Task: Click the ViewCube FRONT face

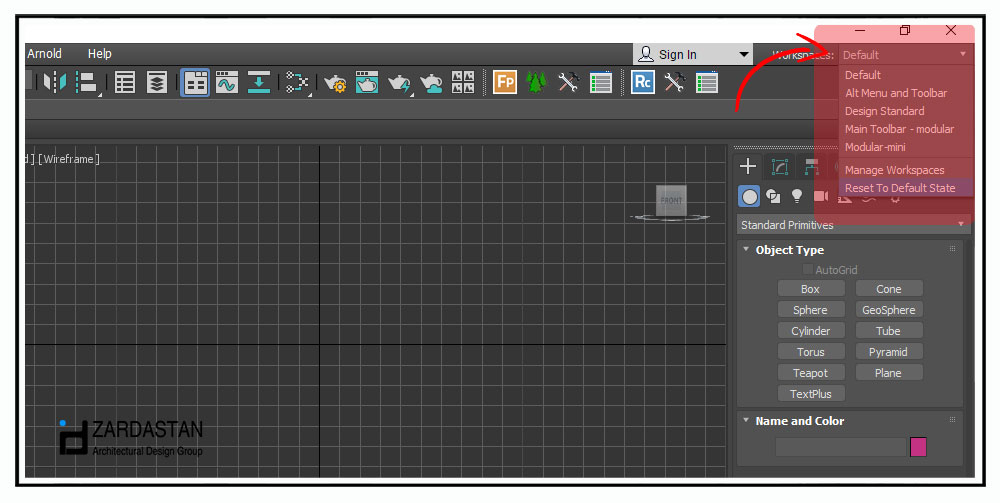Action: pos(671,200)
